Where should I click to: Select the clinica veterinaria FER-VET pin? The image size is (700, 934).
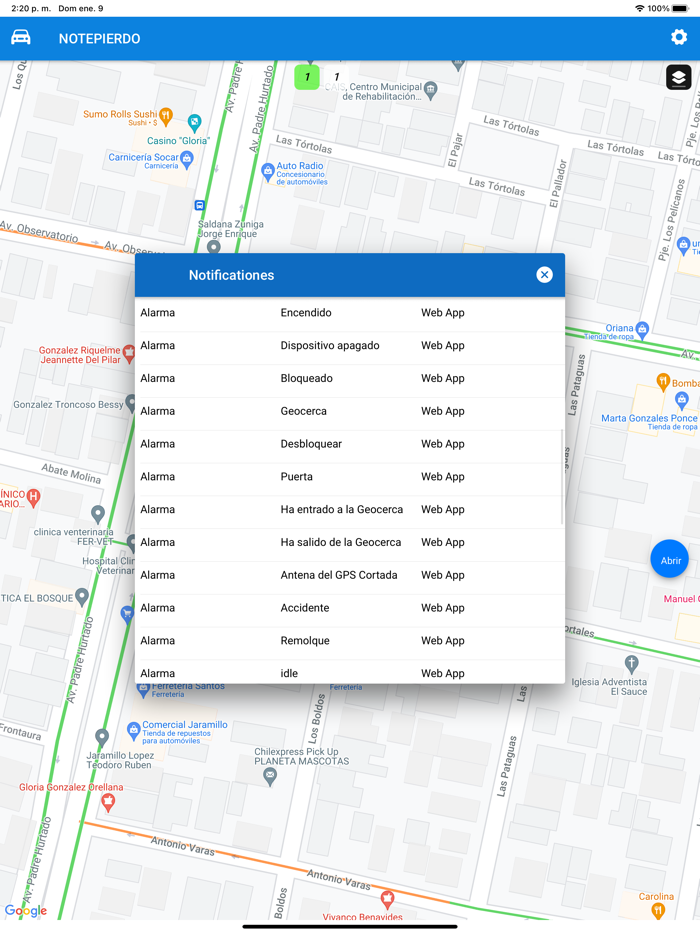[x=98, y=514]
